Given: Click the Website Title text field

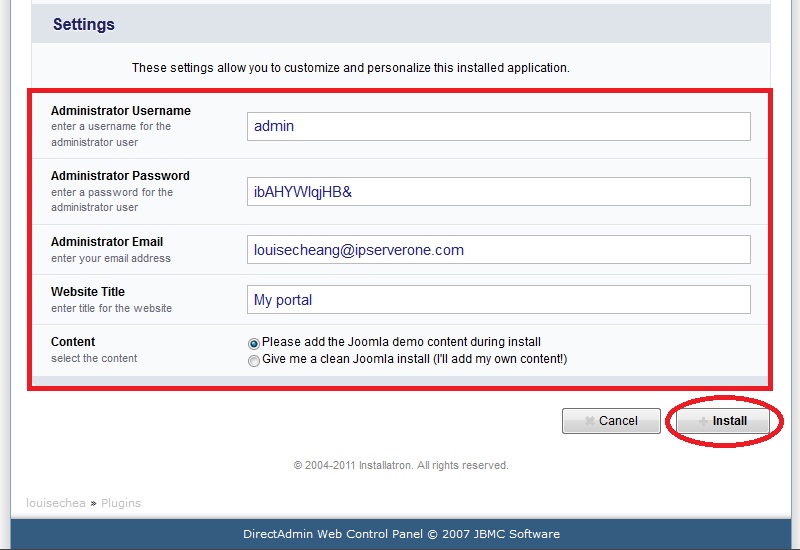Looking at the screenshot, I should [498, 299].
